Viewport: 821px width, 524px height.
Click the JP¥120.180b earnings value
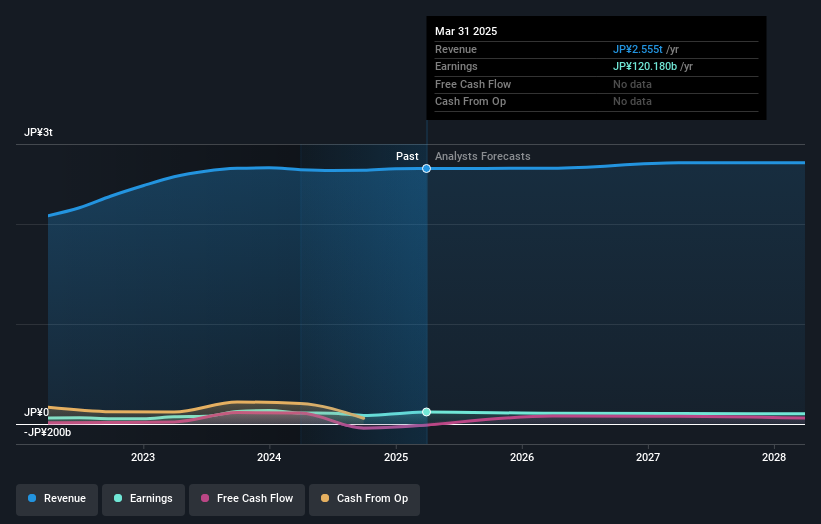click(645, 66)
